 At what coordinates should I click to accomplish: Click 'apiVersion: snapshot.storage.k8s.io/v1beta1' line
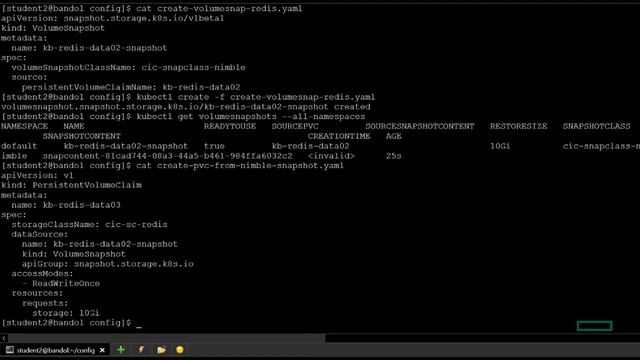pyautogui.click(x=112, y=18)
